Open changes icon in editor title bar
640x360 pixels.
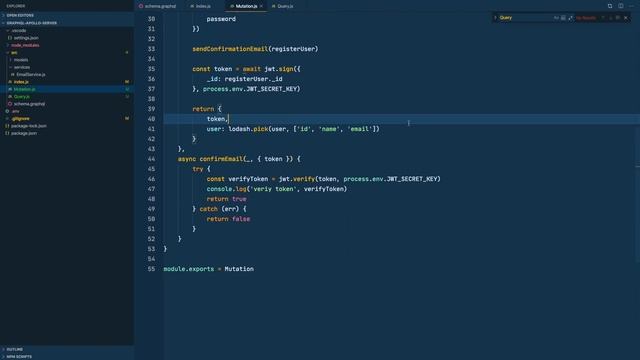610,6
